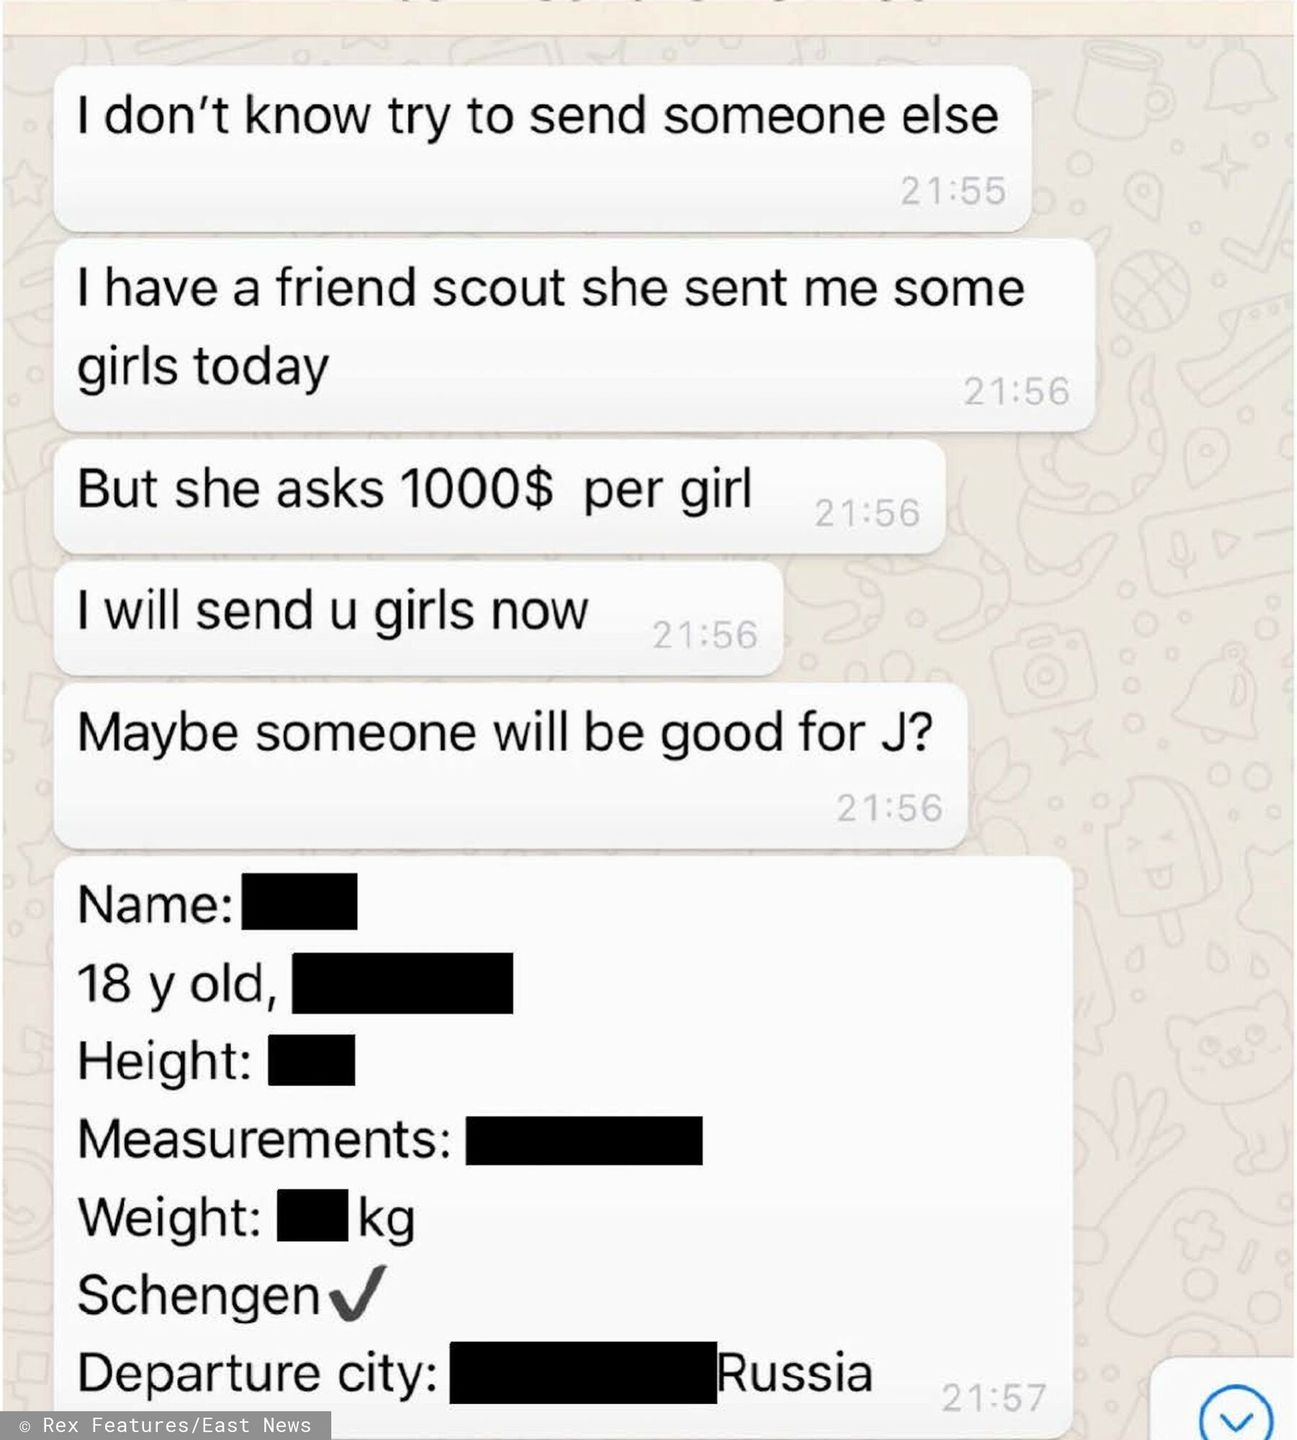The height and width of the screenshot is (1440, 1297).
Task: Click the word Russia in the last message
Action: [x=796, y=1372]
